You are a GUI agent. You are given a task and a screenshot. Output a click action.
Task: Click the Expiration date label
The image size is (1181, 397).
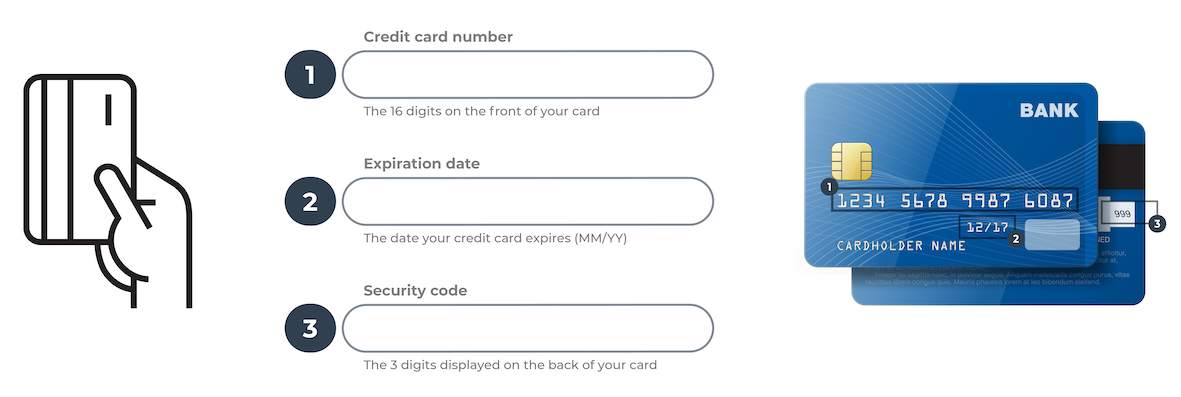[x=422, y=163]
